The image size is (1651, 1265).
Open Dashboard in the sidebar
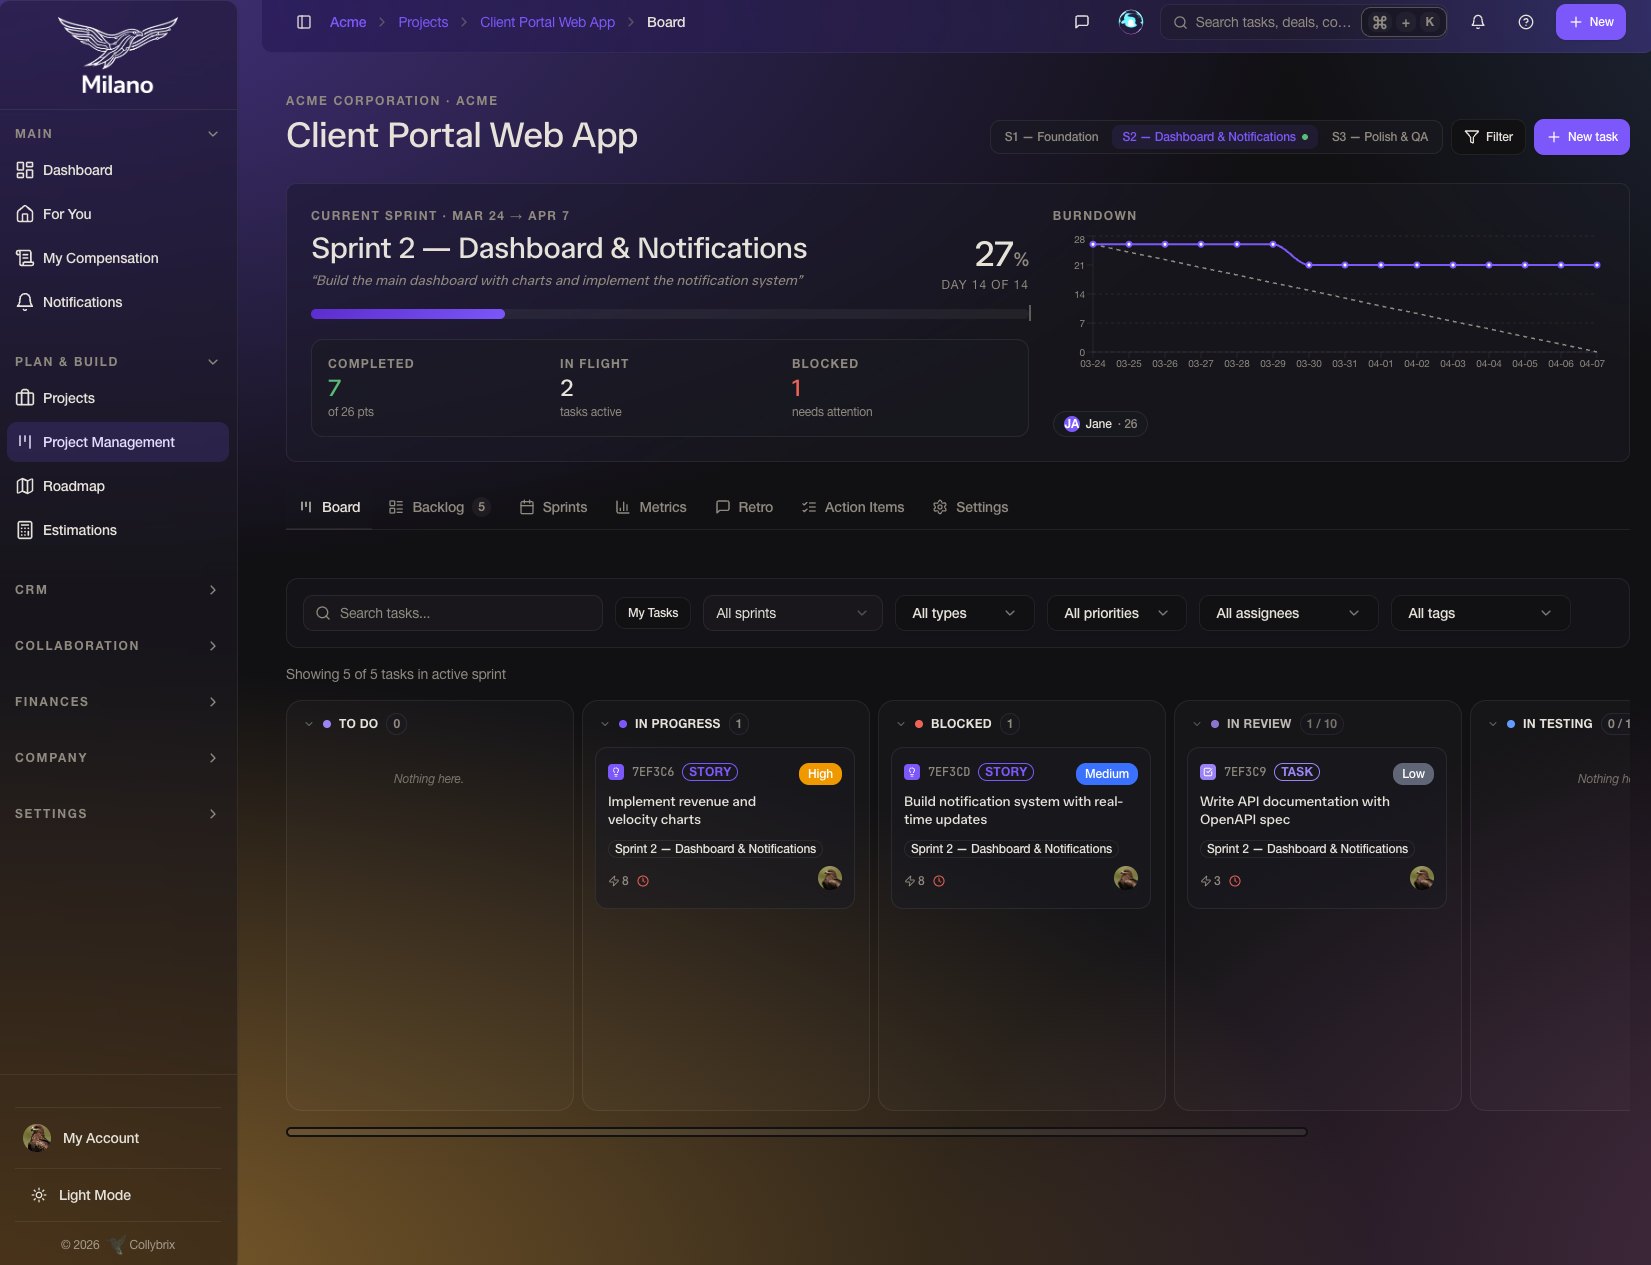pyautogui.click(x=118, y=170)
